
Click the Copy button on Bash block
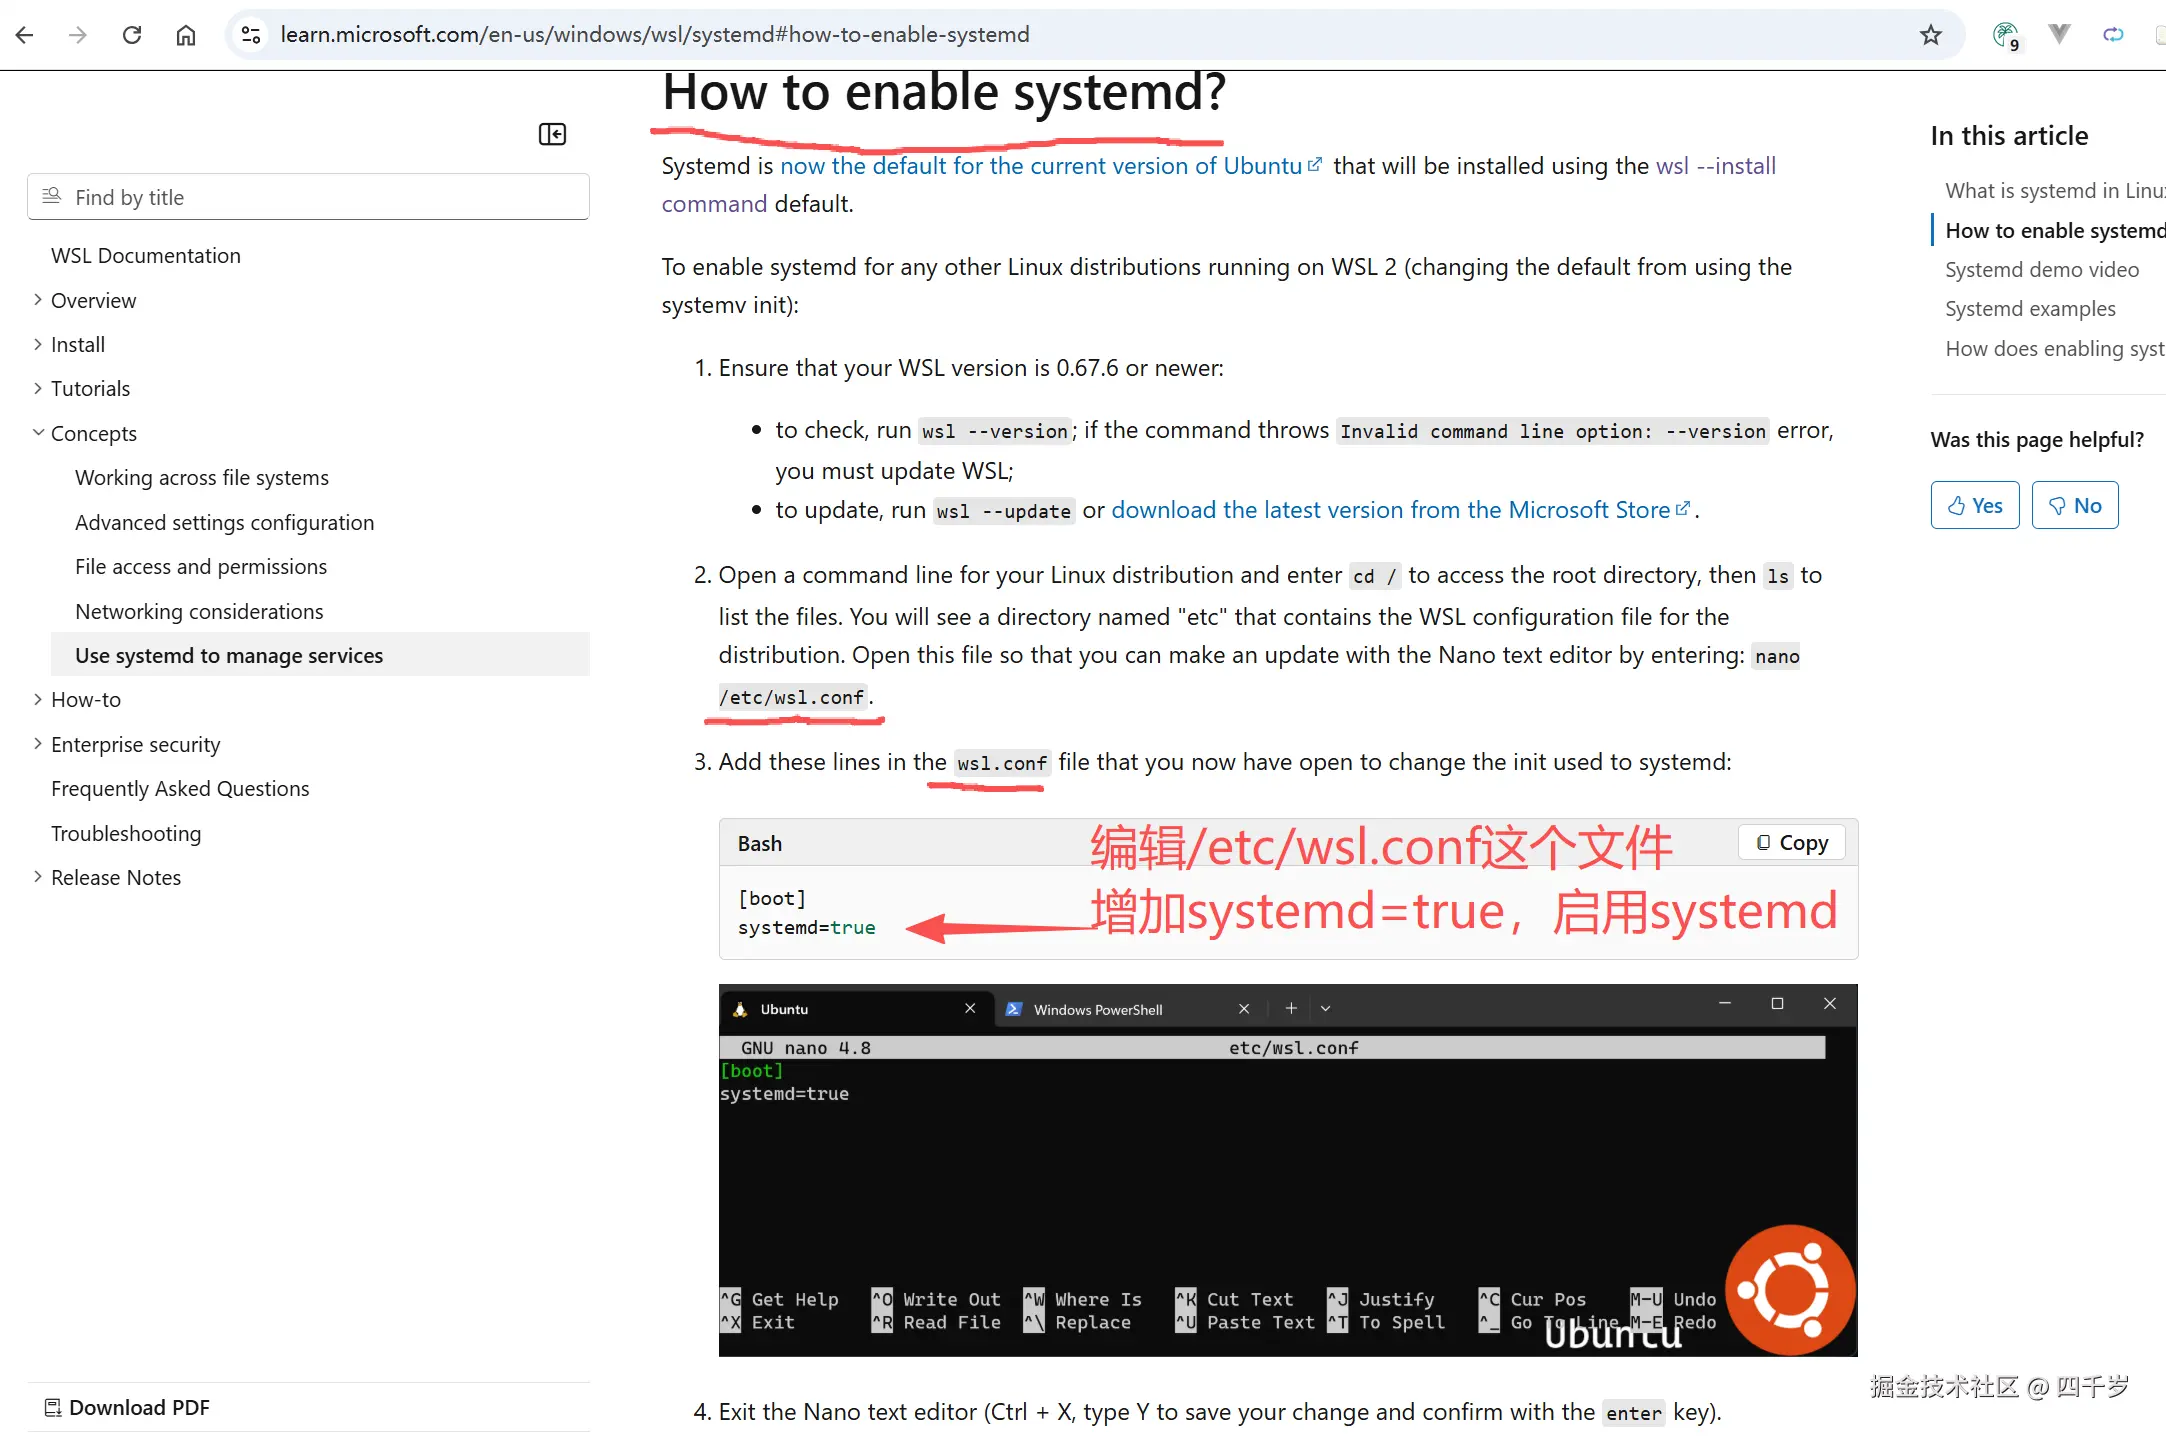point(1792,843)
